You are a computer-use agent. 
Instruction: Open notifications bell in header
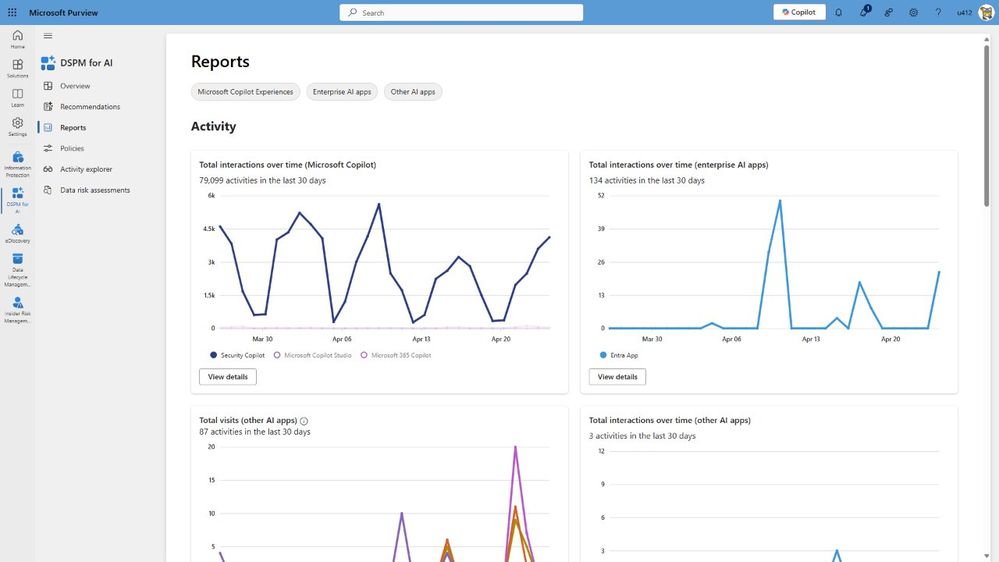pos(838,12)
